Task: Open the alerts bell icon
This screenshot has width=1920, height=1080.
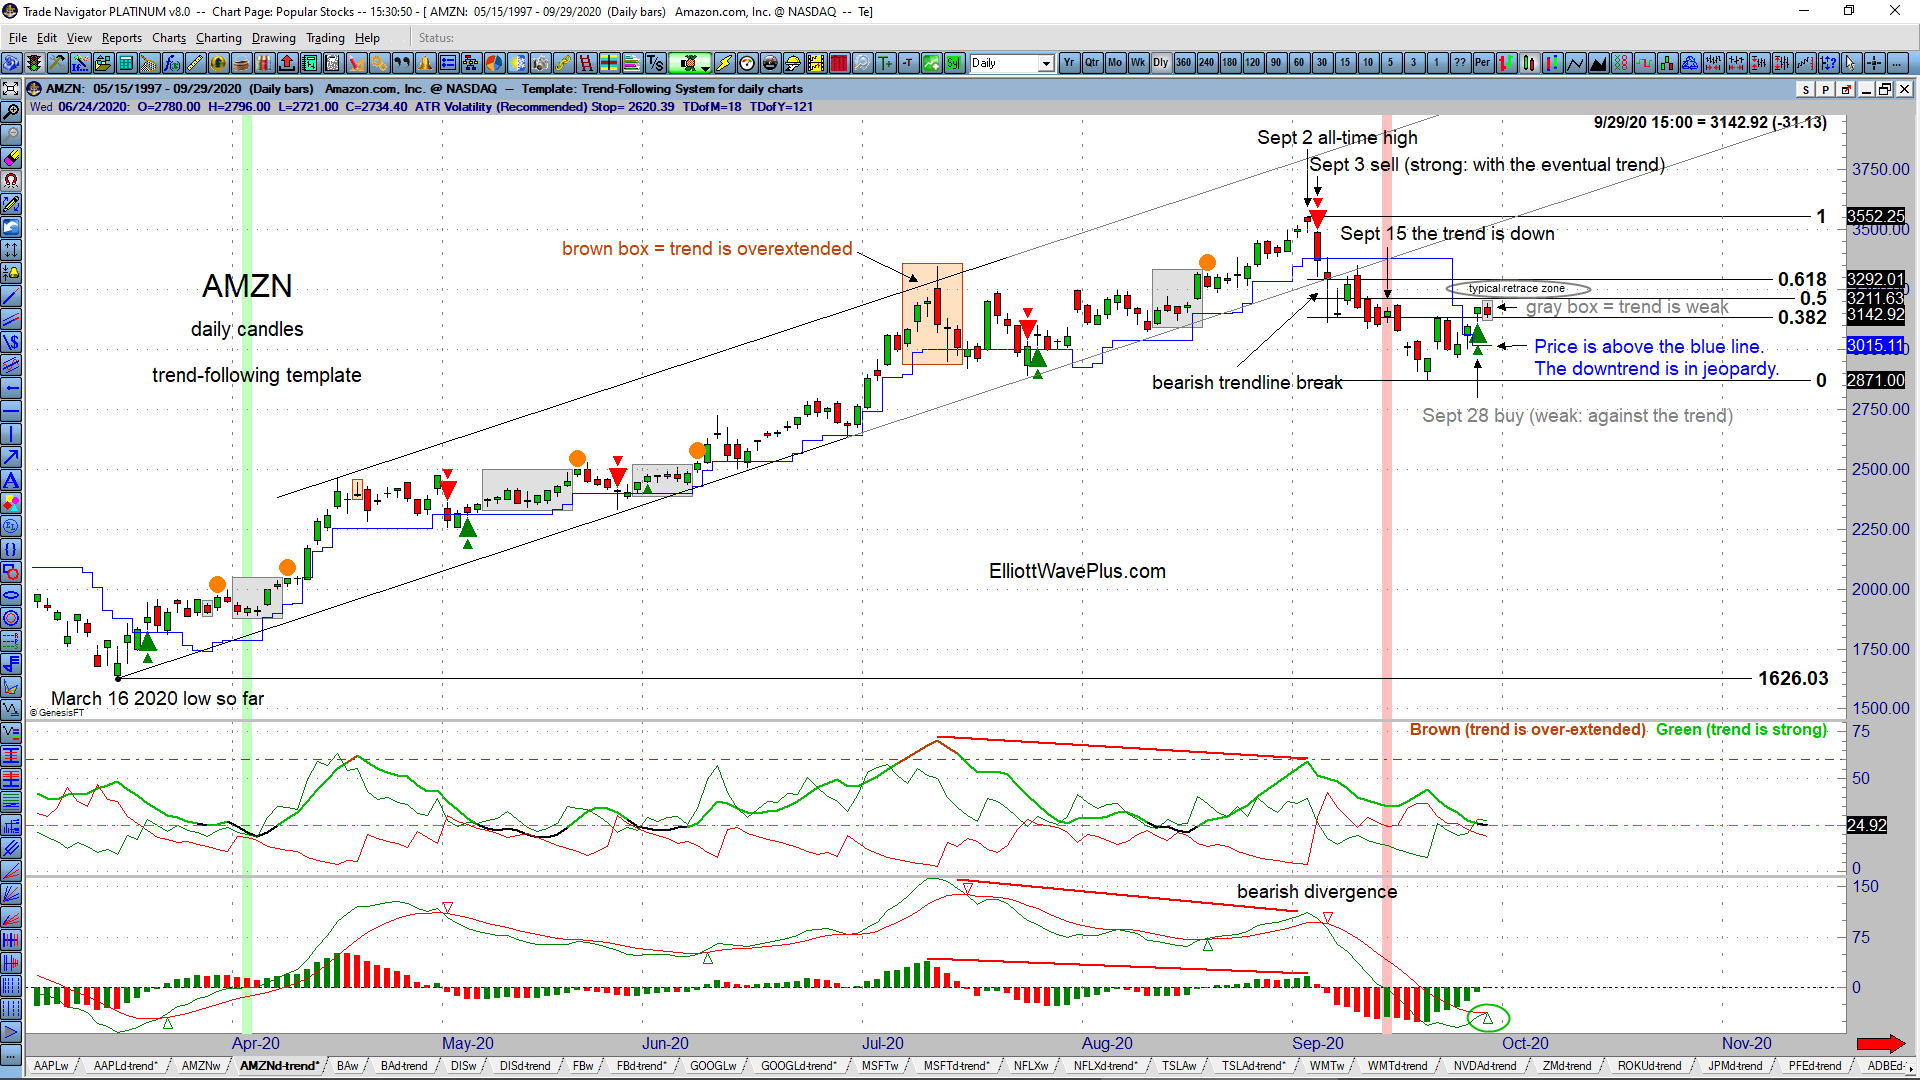Action: click(424, 62)
